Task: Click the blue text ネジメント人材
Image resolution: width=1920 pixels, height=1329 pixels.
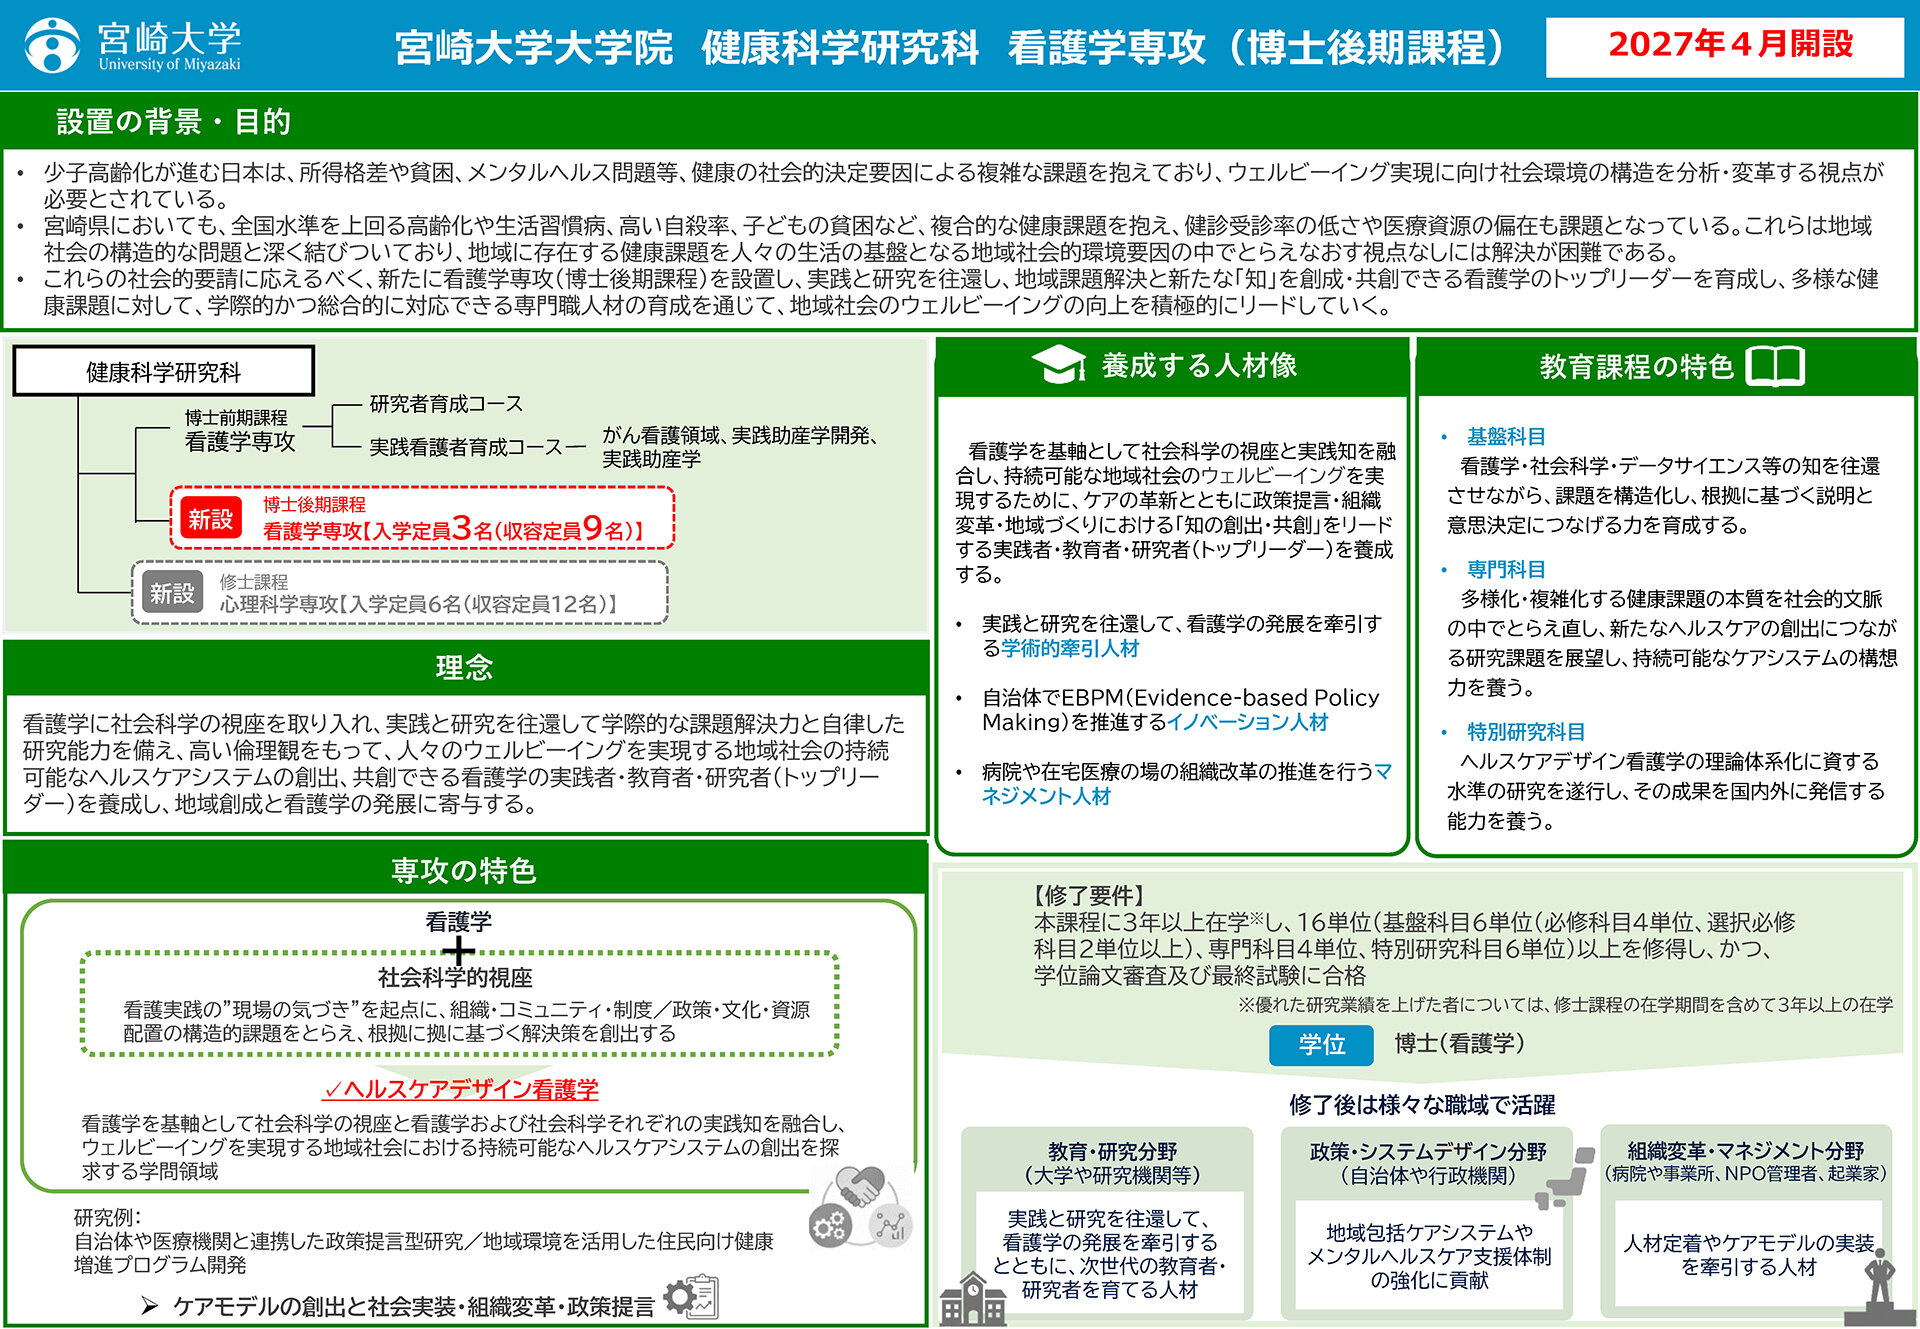Action: (1046, 796)
